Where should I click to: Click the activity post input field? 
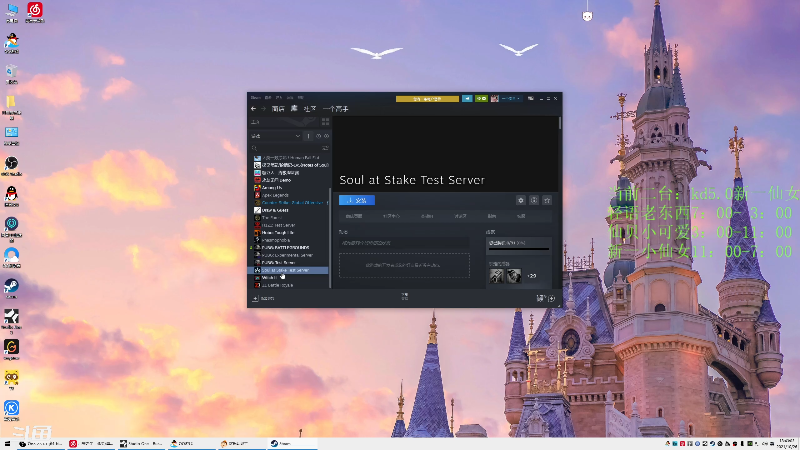tap(404, 243)
